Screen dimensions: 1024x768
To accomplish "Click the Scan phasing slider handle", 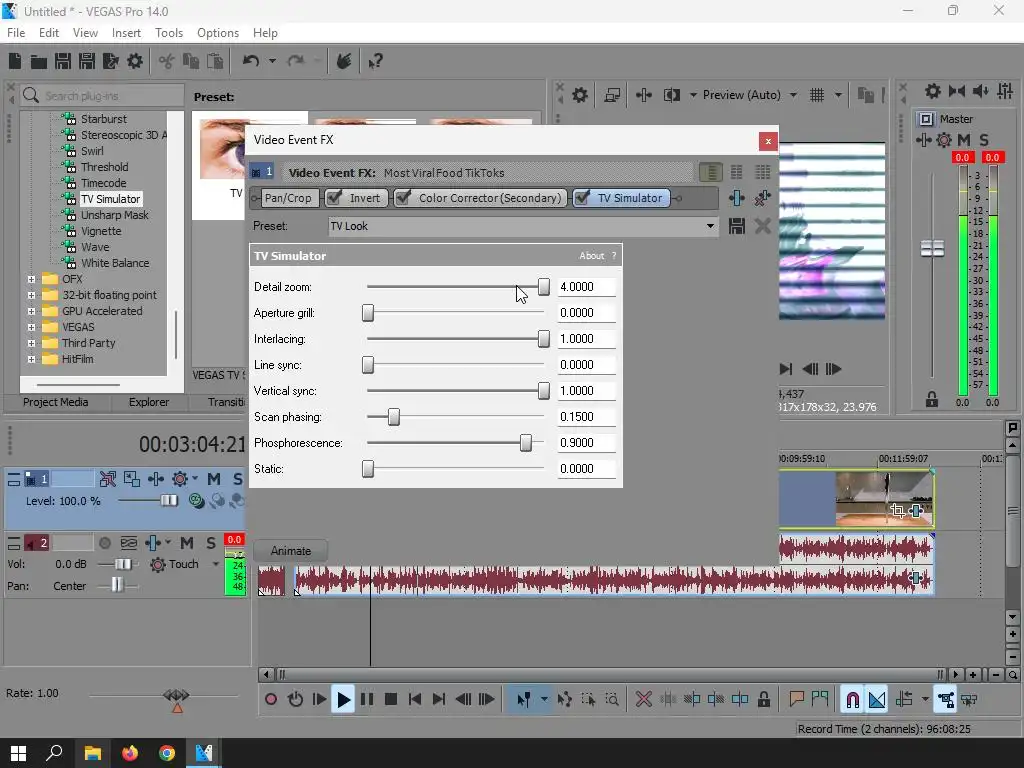I will click(394, 417).
